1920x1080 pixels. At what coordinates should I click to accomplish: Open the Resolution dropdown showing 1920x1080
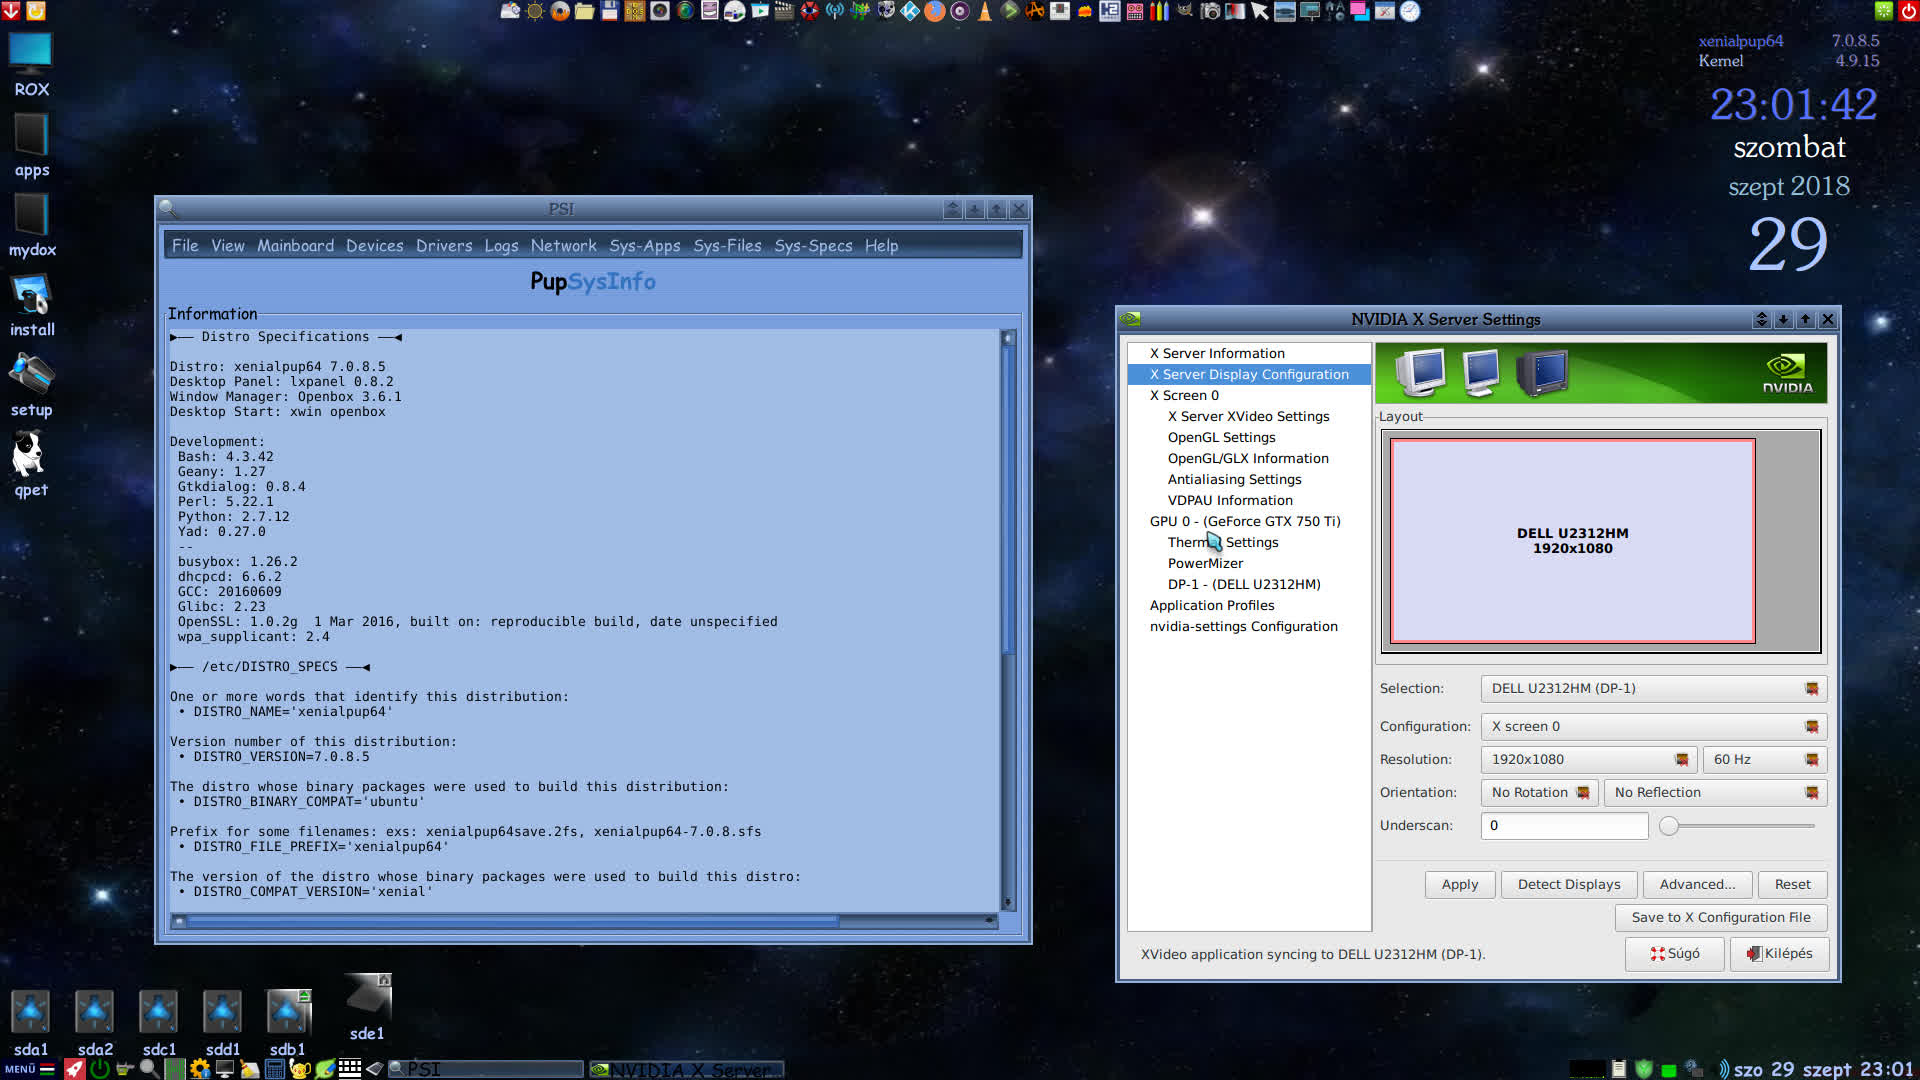1589,760
